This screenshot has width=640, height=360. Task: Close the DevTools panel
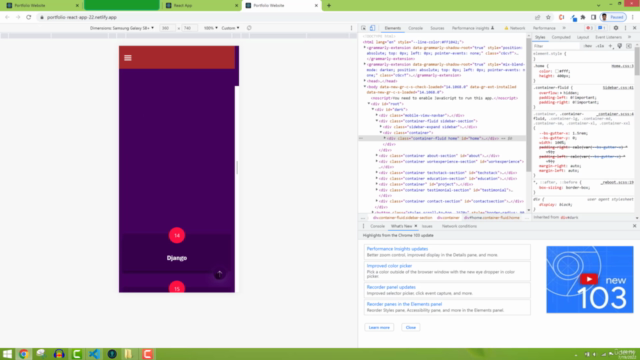point(634,28)
